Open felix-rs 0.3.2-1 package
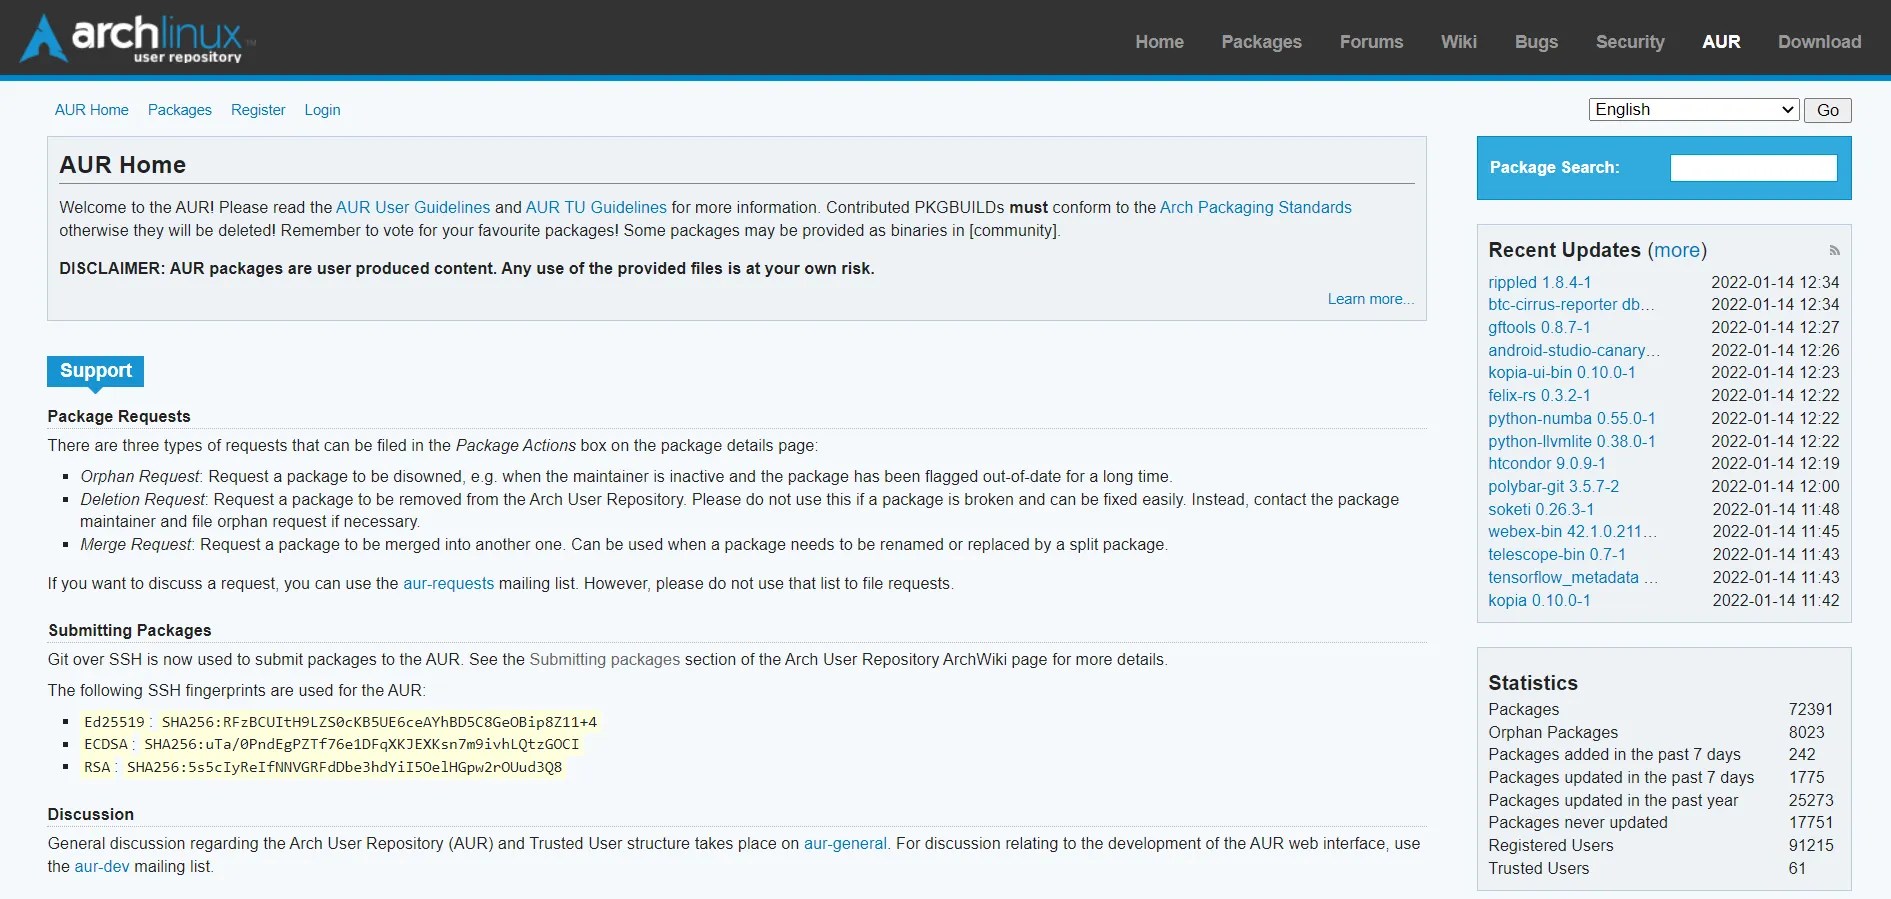Image resolution: width=1891 pixels, height=899 pixels. coord(1539,396)
